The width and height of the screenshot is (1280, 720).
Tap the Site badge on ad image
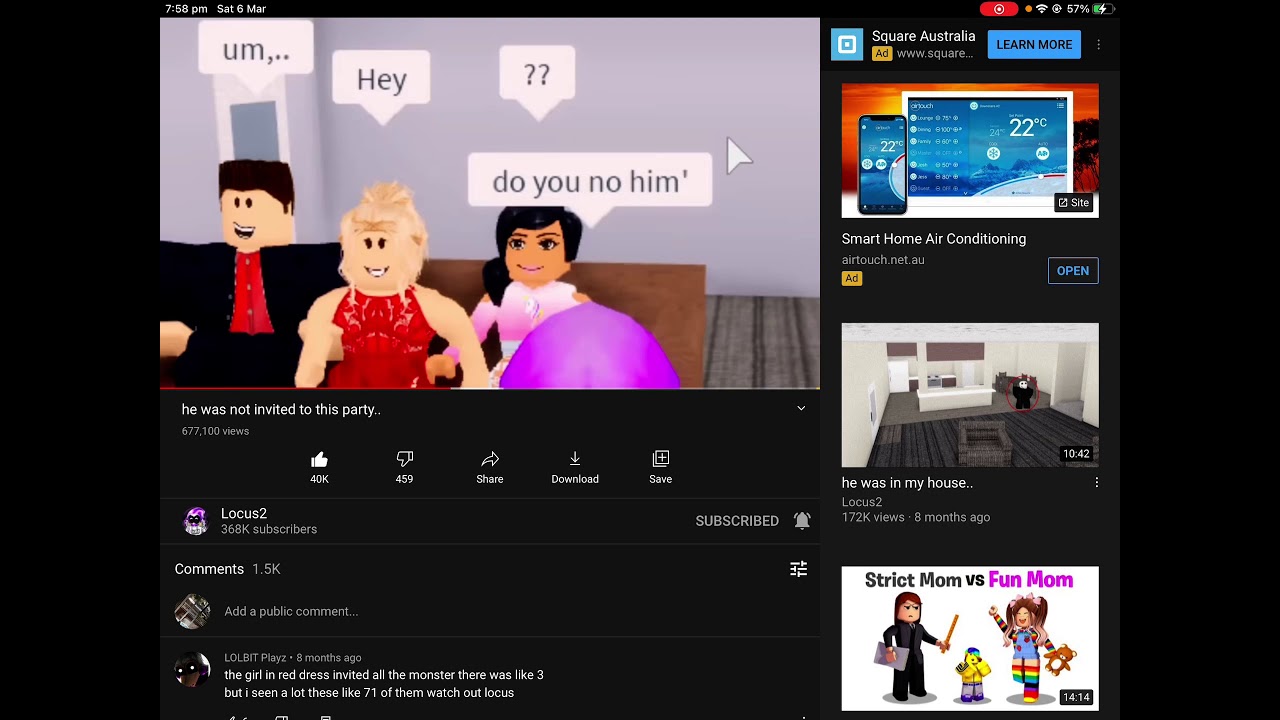click(x=1074, y=202)
